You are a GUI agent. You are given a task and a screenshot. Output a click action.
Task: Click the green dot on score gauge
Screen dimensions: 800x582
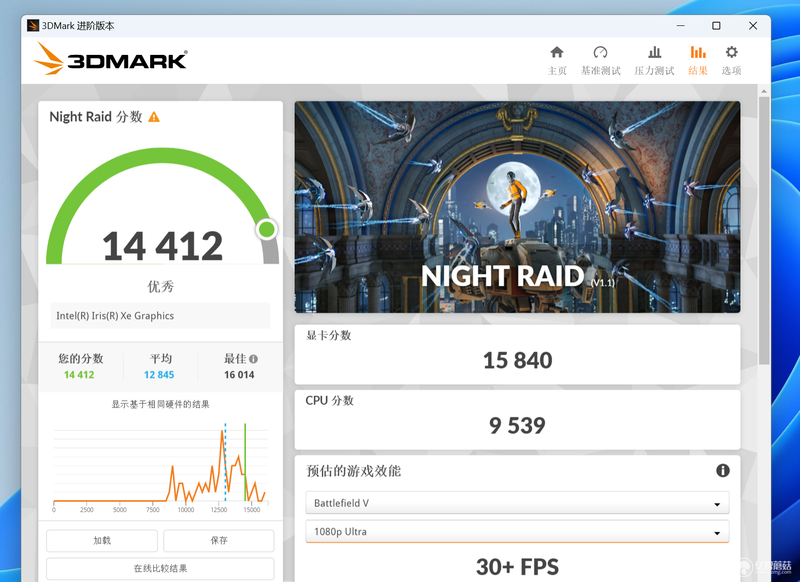point(266,229)
